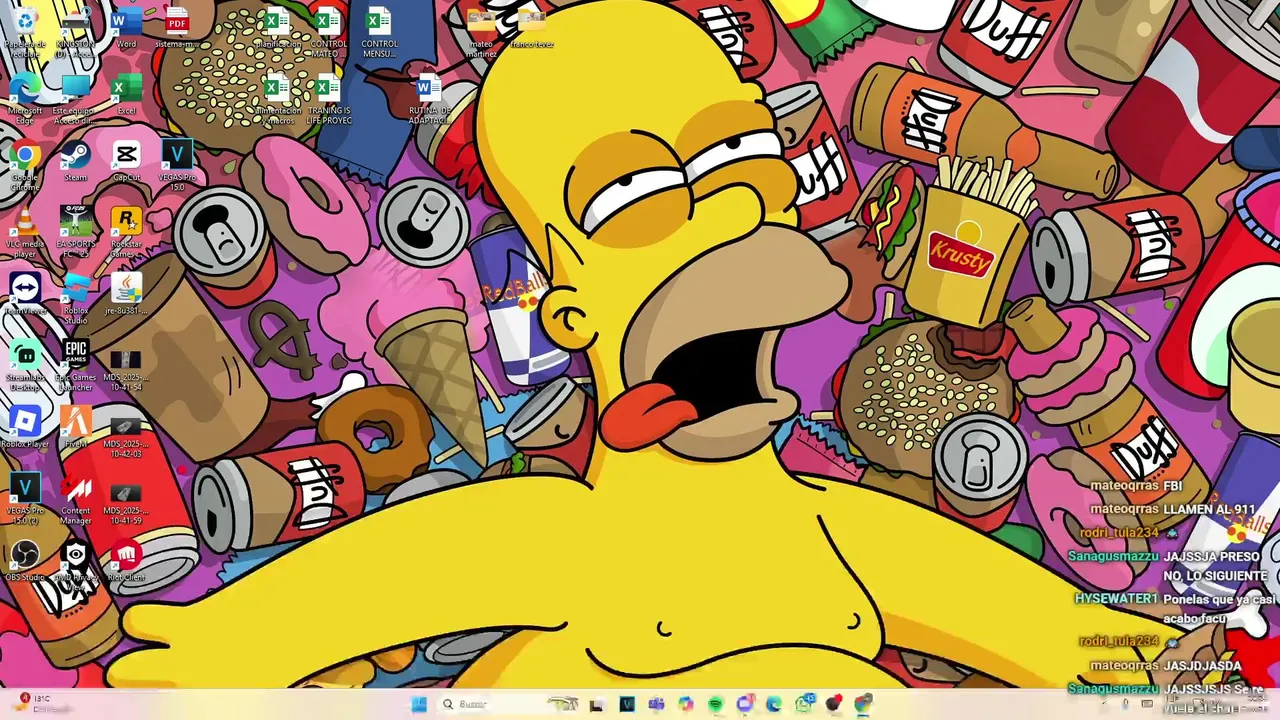1280x720 pixels.
Task: Open the weather widget on the taskbar
Action: click(x=42, y=703)
